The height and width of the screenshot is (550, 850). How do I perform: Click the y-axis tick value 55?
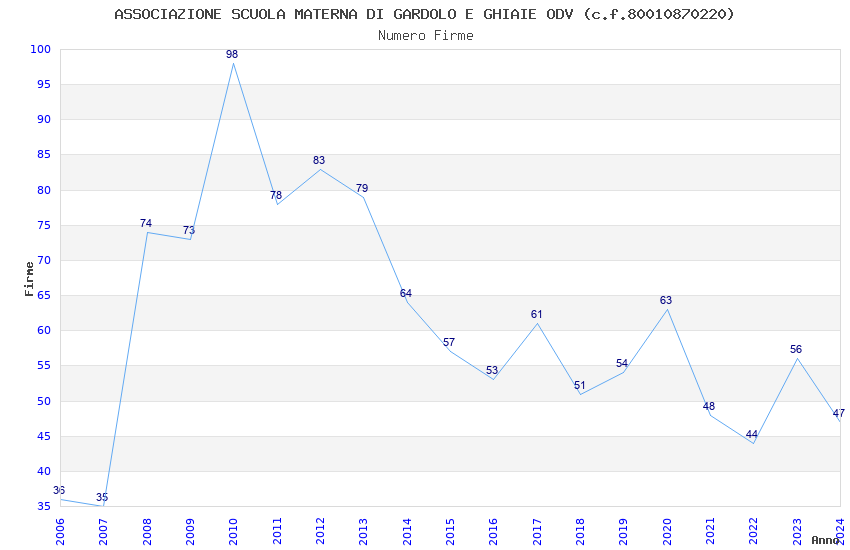tap(44, 366)
